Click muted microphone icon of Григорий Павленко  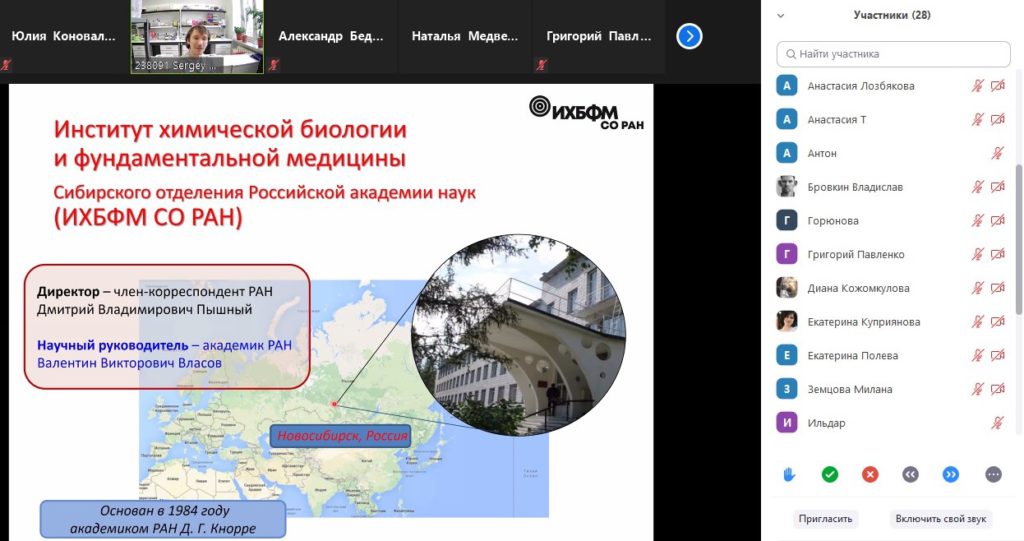(978, 254)
